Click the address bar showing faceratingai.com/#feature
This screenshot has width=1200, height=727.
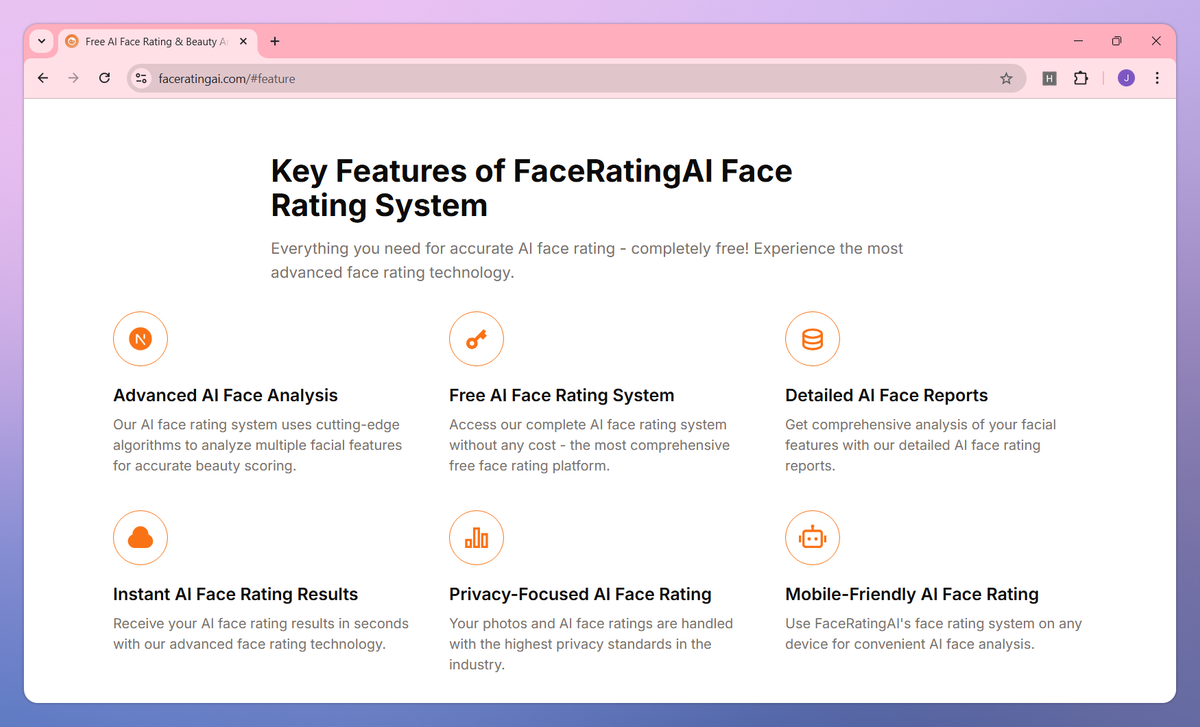(576, 78)
